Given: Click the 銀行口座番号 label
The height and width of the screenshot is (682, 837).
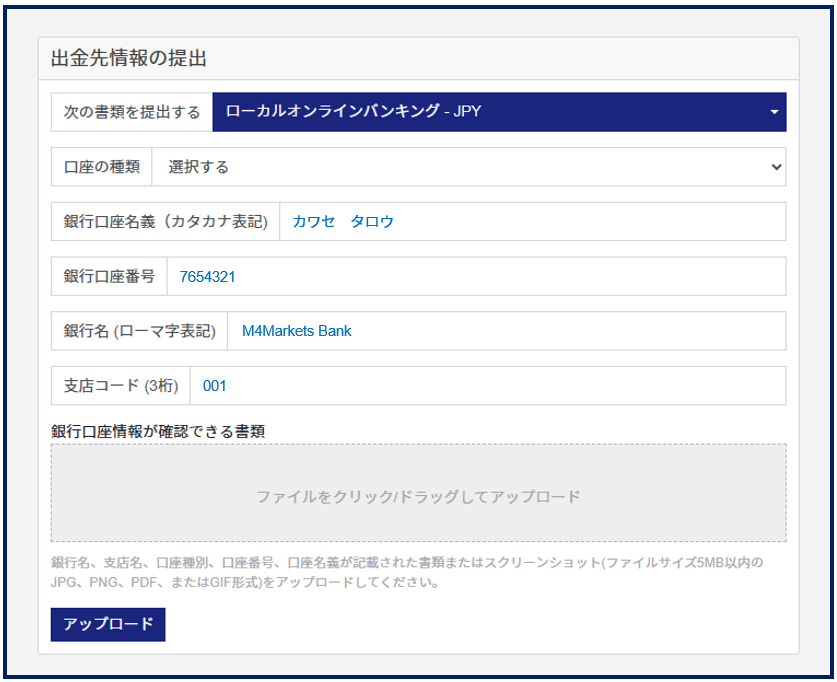Looking at the screenshot, I should coord(109,277).
